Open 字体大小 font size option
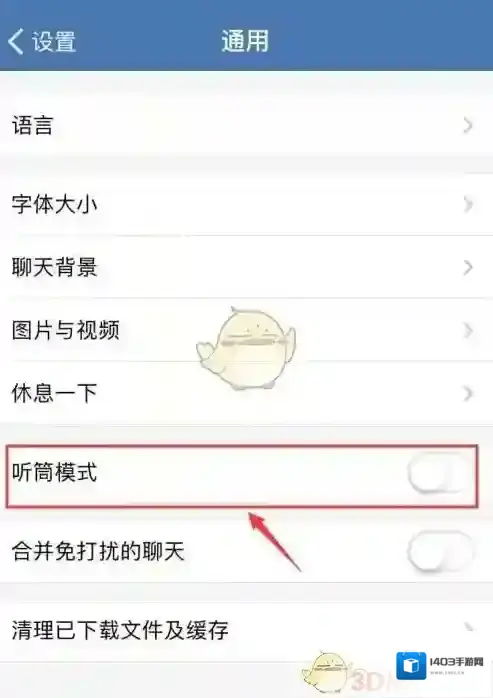Image resolution: width=493 pixels, height=698 pixels. 246,204
